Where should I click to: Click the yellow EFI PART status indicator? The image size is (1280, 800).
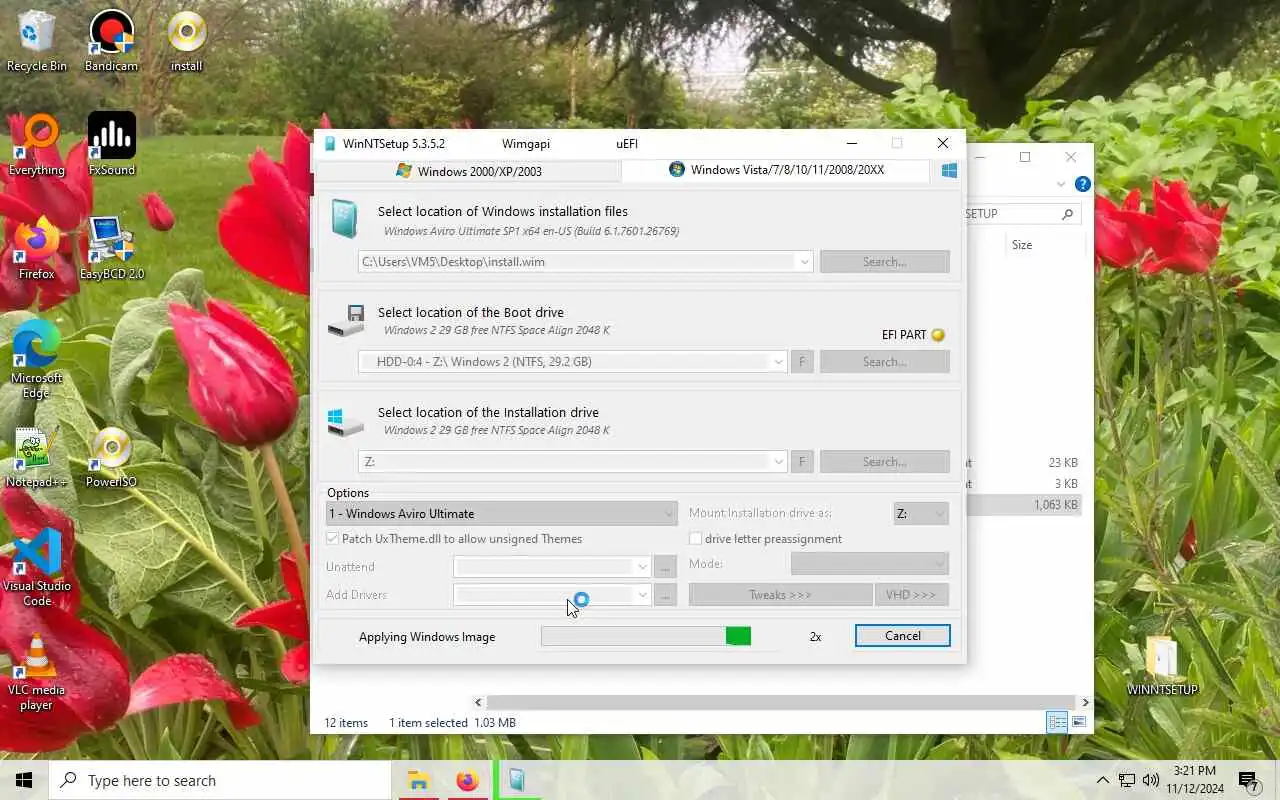[938, 335]
